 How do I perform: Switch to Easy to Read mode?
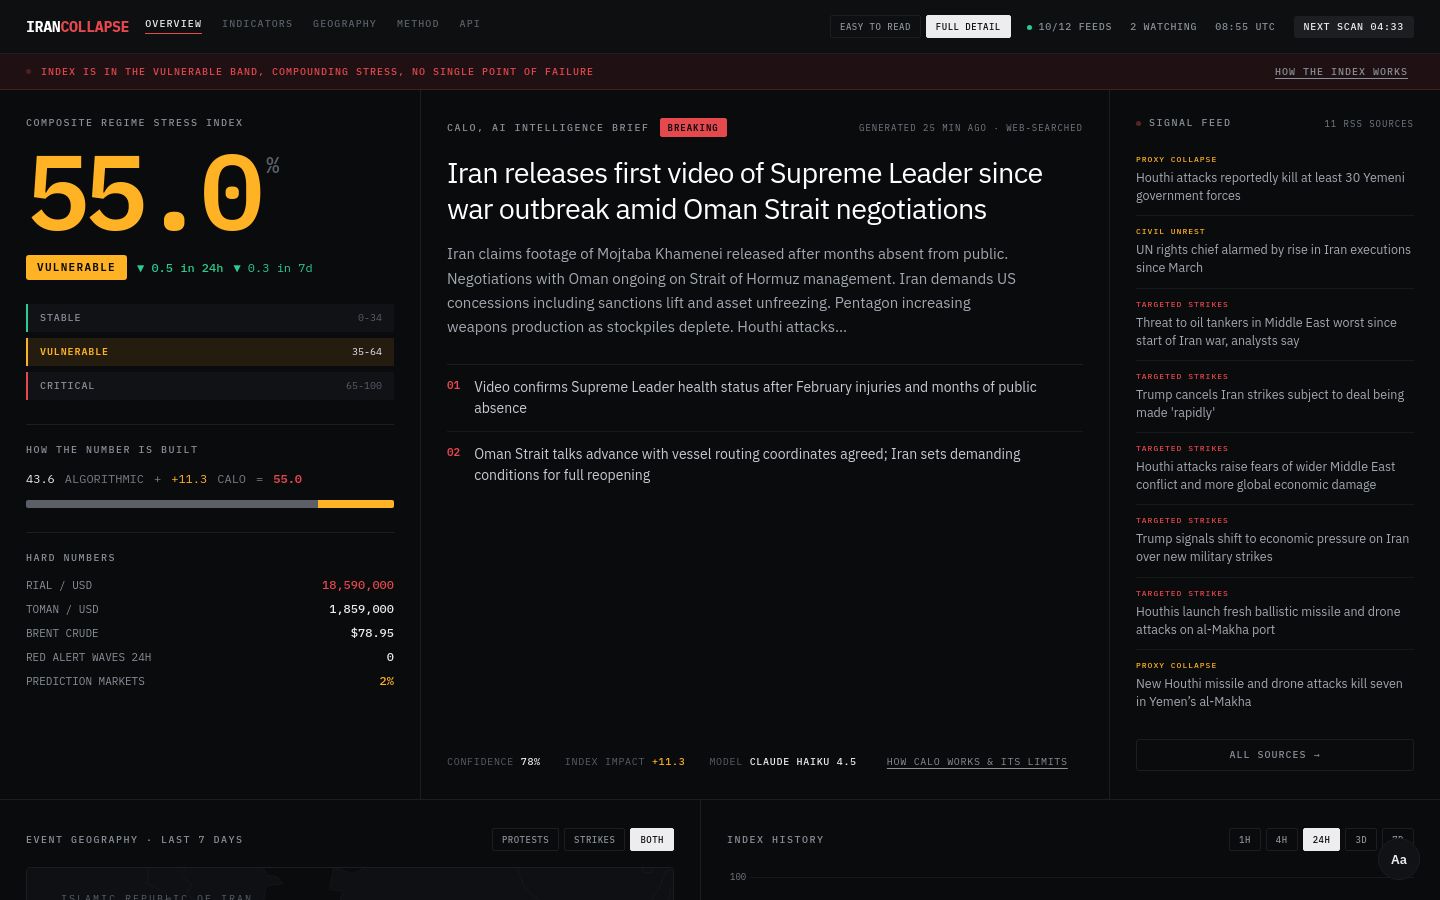[x=875, y=27]
